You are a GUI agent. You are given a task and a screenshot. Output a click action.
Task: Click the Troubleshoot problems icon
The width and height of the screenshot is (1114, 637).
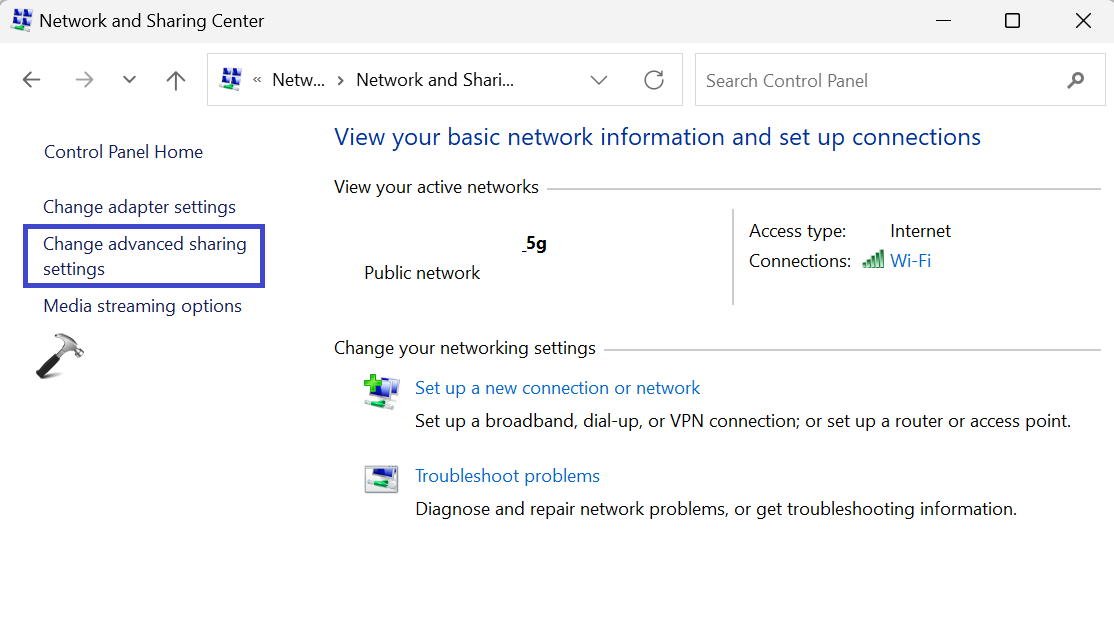(381, 479)
